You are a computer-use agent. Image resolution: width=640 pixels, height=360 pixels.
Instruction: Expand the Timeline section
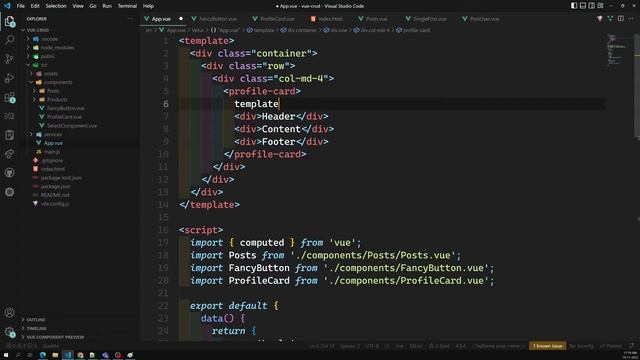[36, 328]
